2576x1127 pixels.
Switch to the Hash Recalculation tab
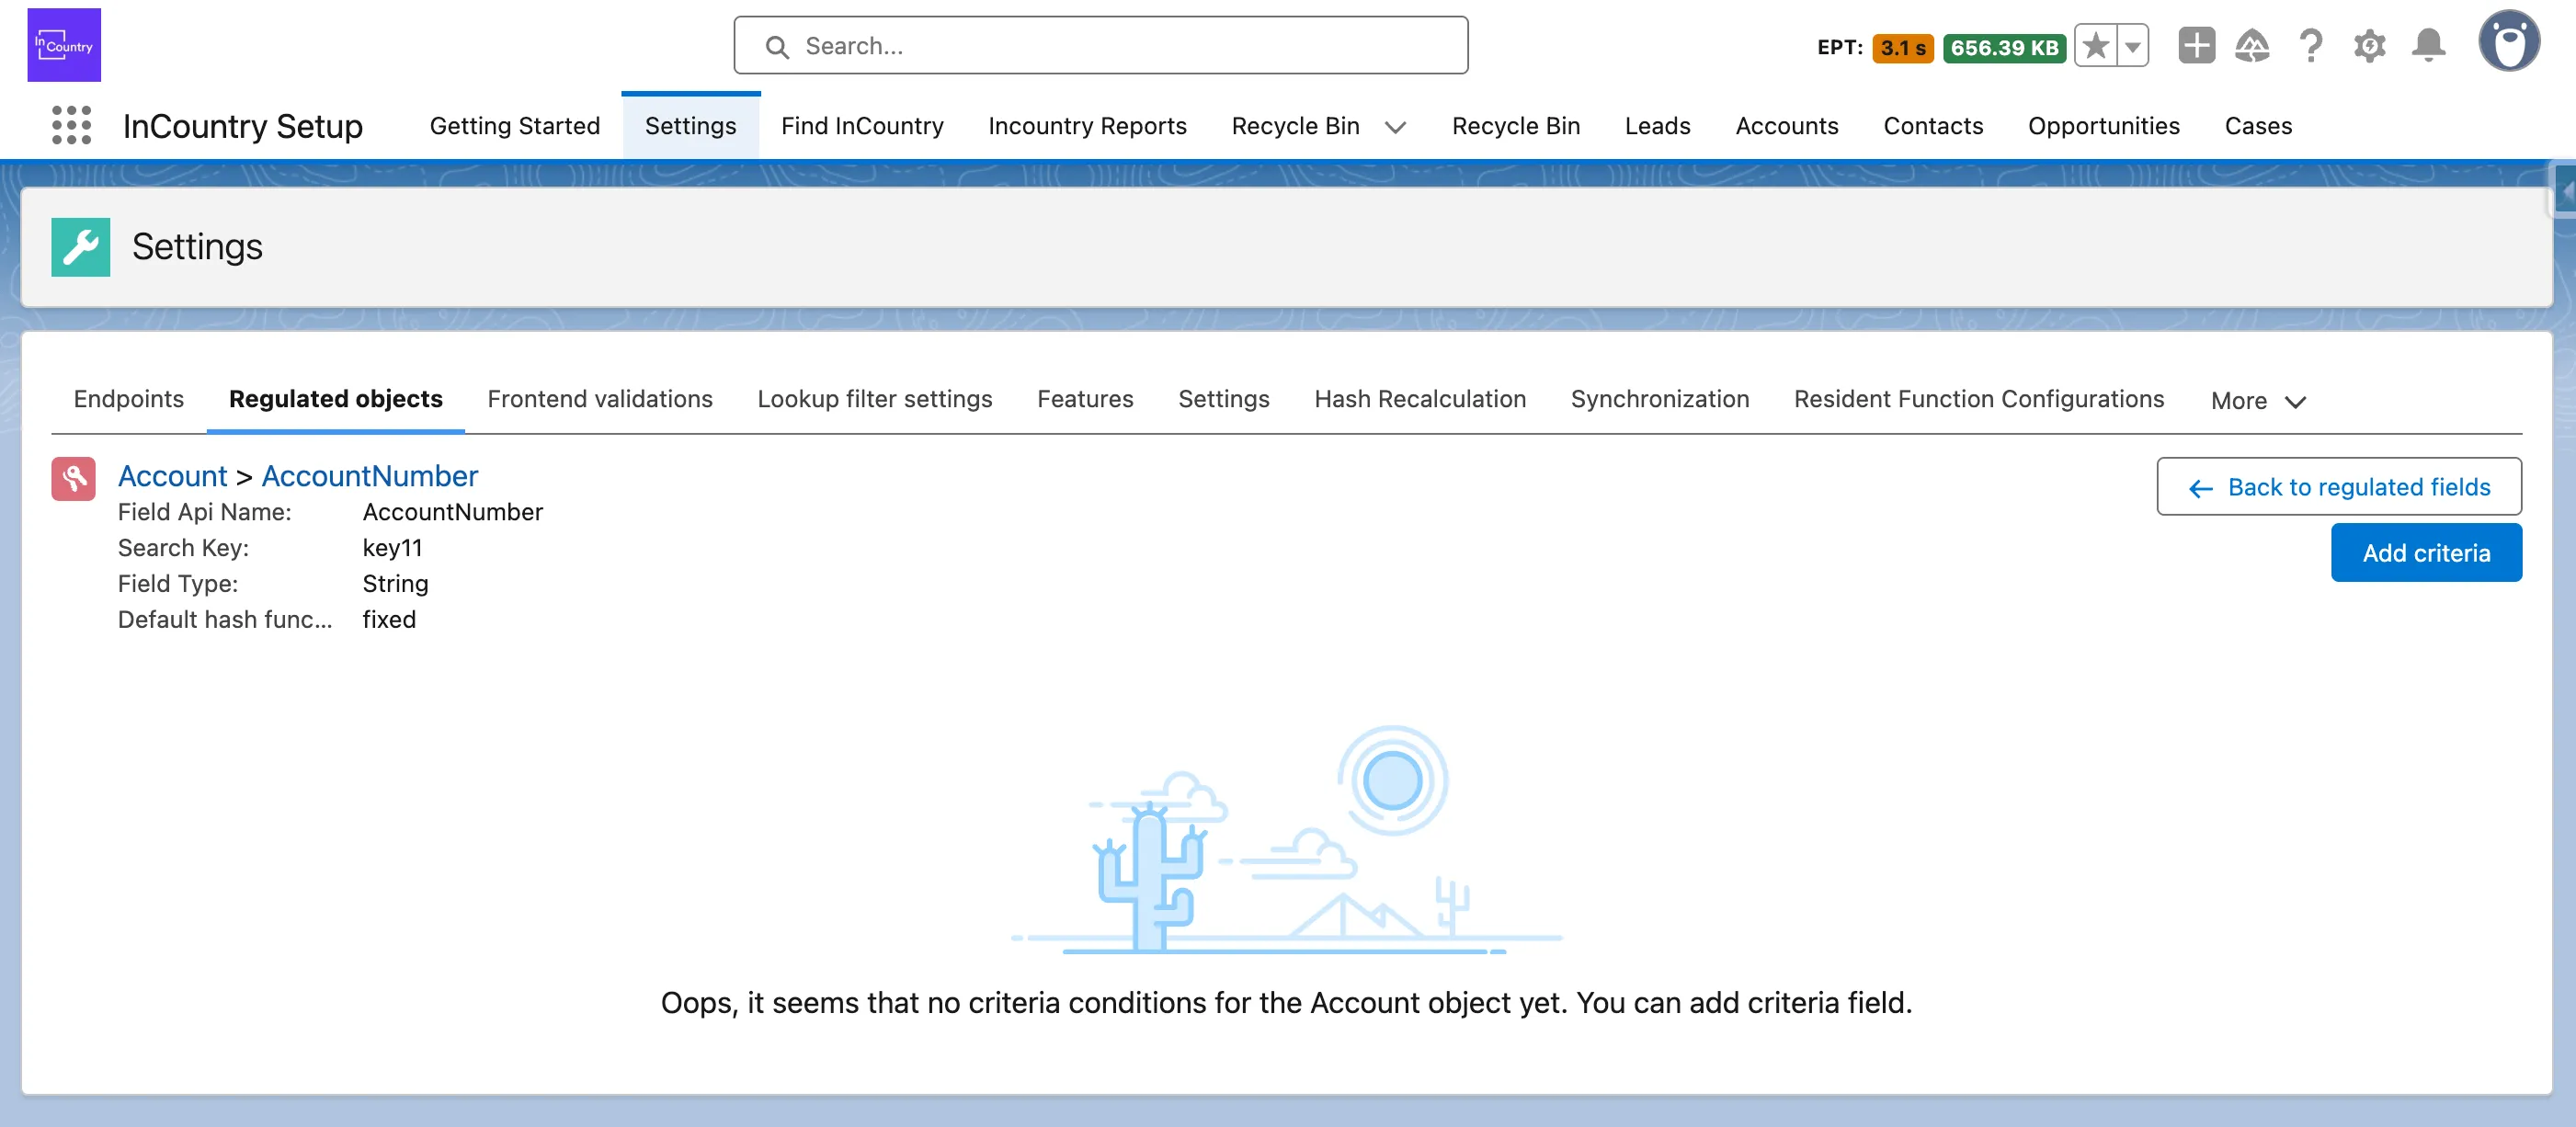point(1419,399)
